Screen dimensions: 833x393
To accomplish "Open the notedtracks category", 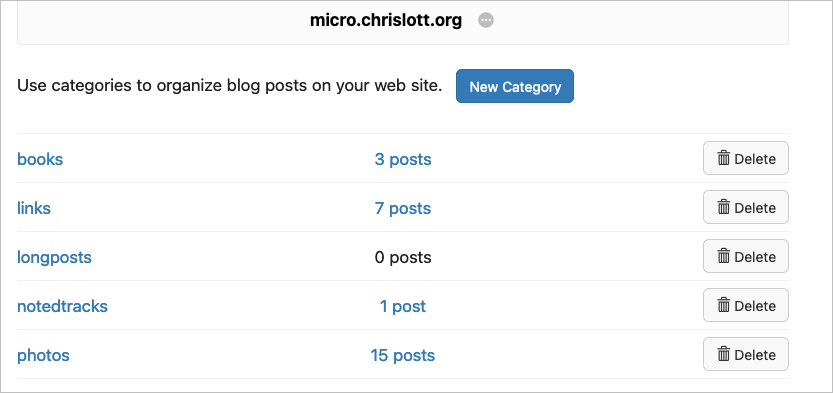I will coord(62,306).
